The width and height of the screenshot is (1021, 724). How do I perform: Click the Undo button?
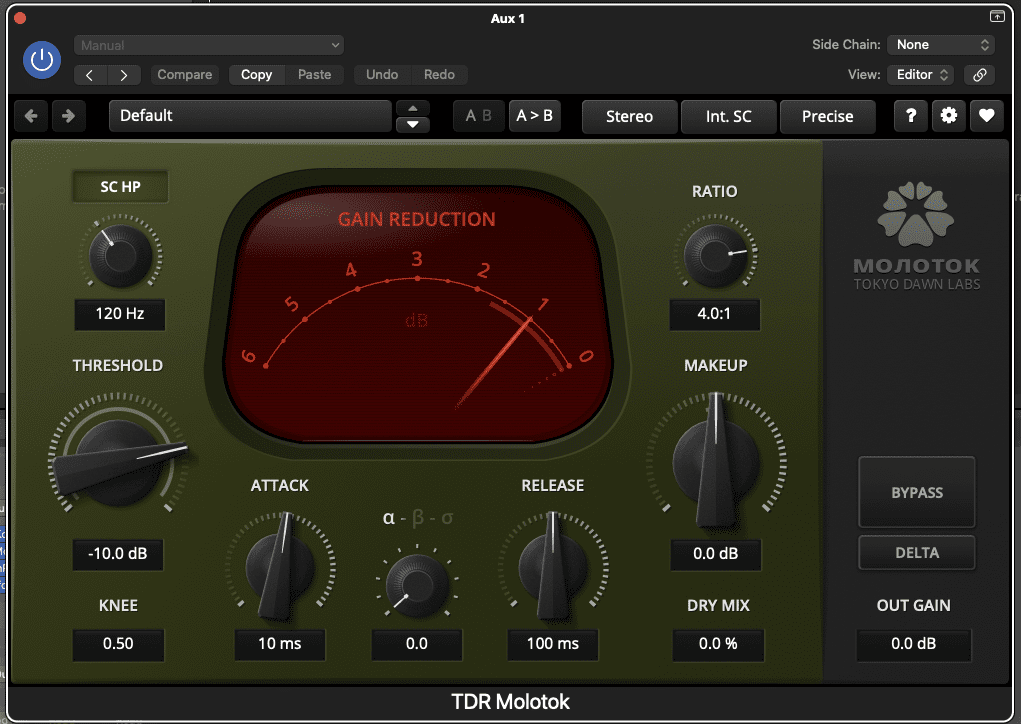[382, 75]
